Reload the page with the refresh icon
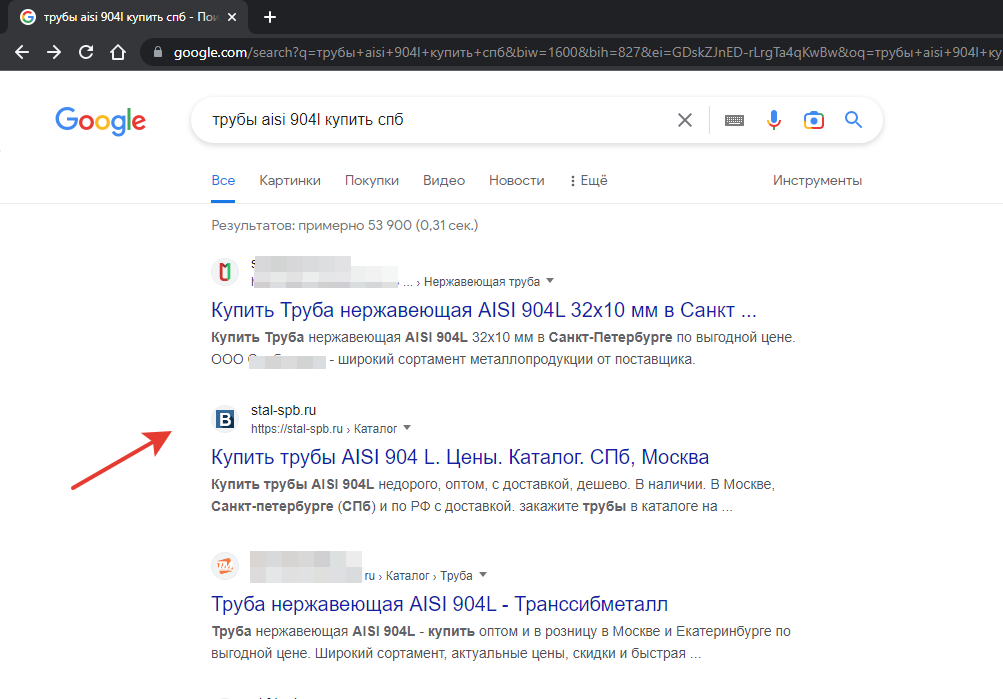This screenshot has height=699, width=1003. [86, 51]
